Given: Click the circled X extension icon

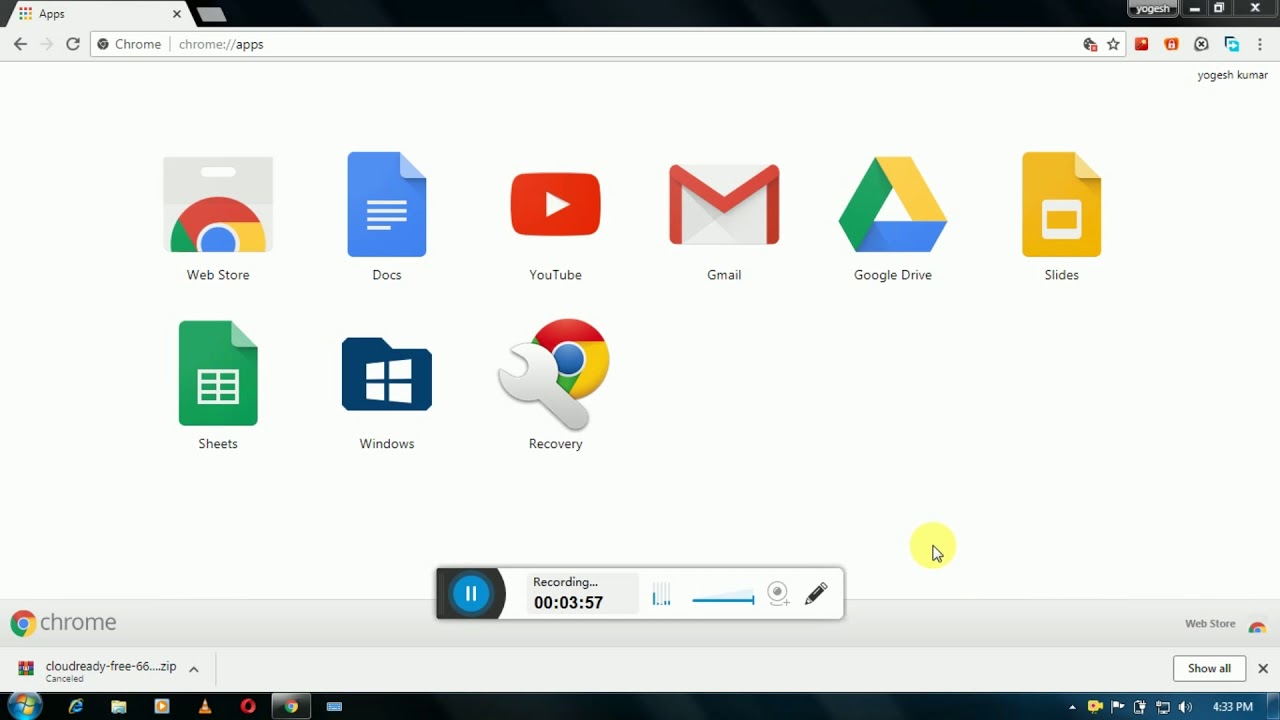Looking at the screenshot, I should click(x=1201, y=44).
